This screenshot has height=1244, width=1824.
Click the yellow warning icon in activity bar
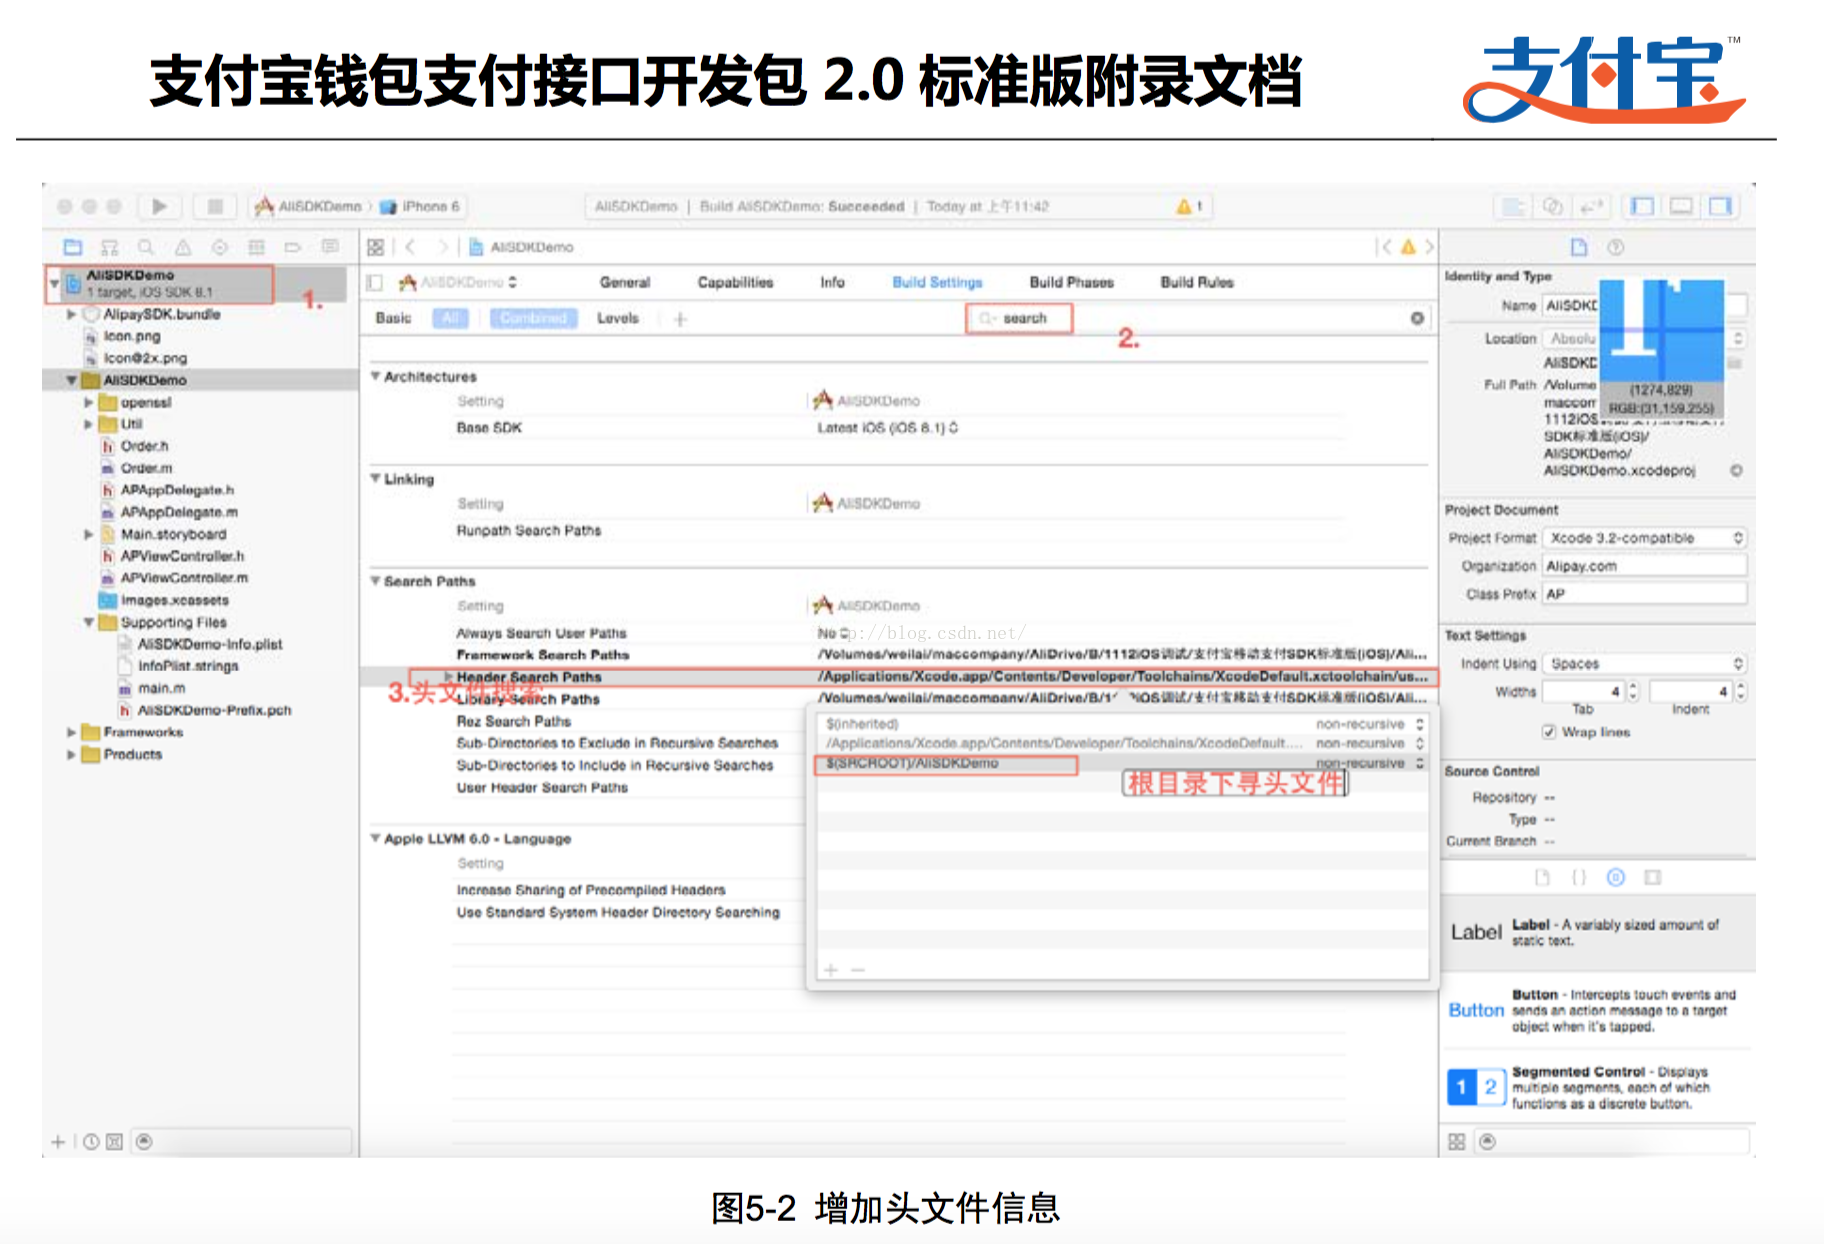pos(1184,206)
